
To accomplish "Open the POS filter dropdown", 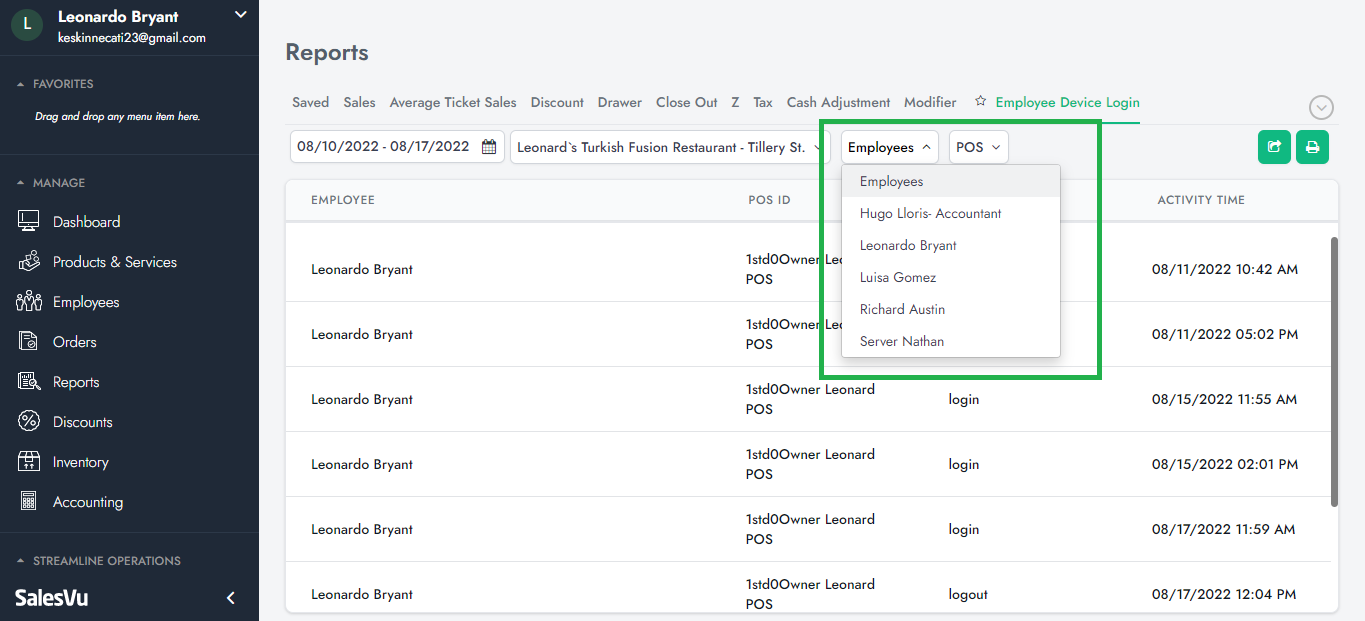I will point(978,147).
